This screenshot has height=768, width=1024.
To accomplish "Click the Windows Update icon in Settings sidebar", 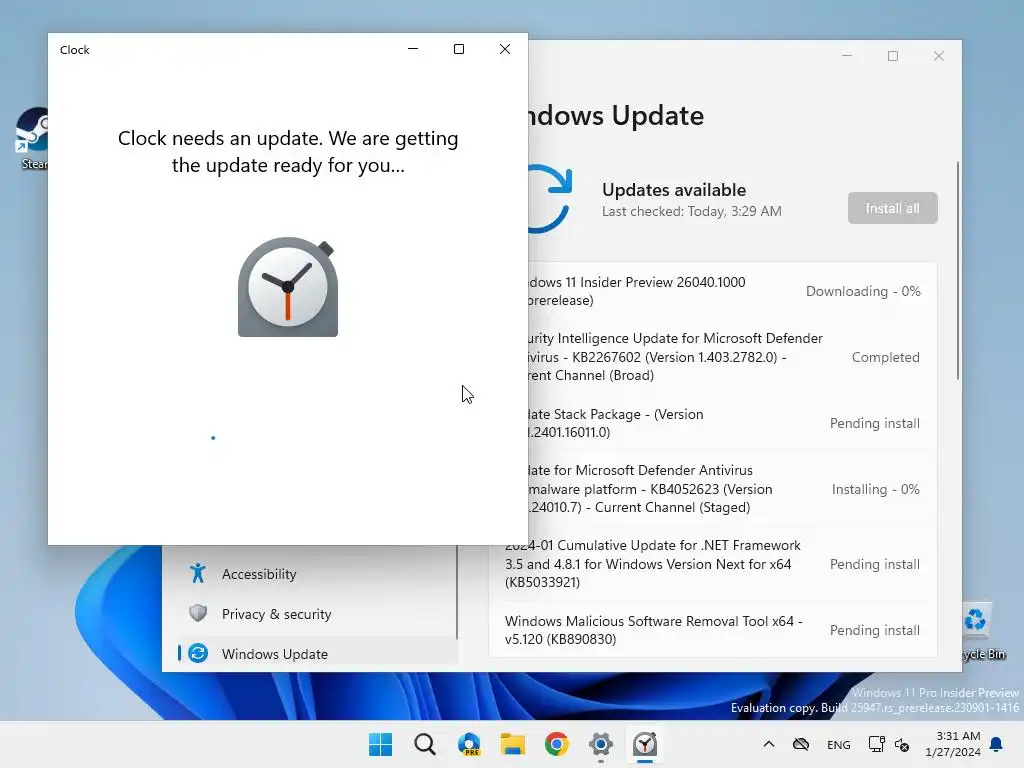I will pos(198,653).
